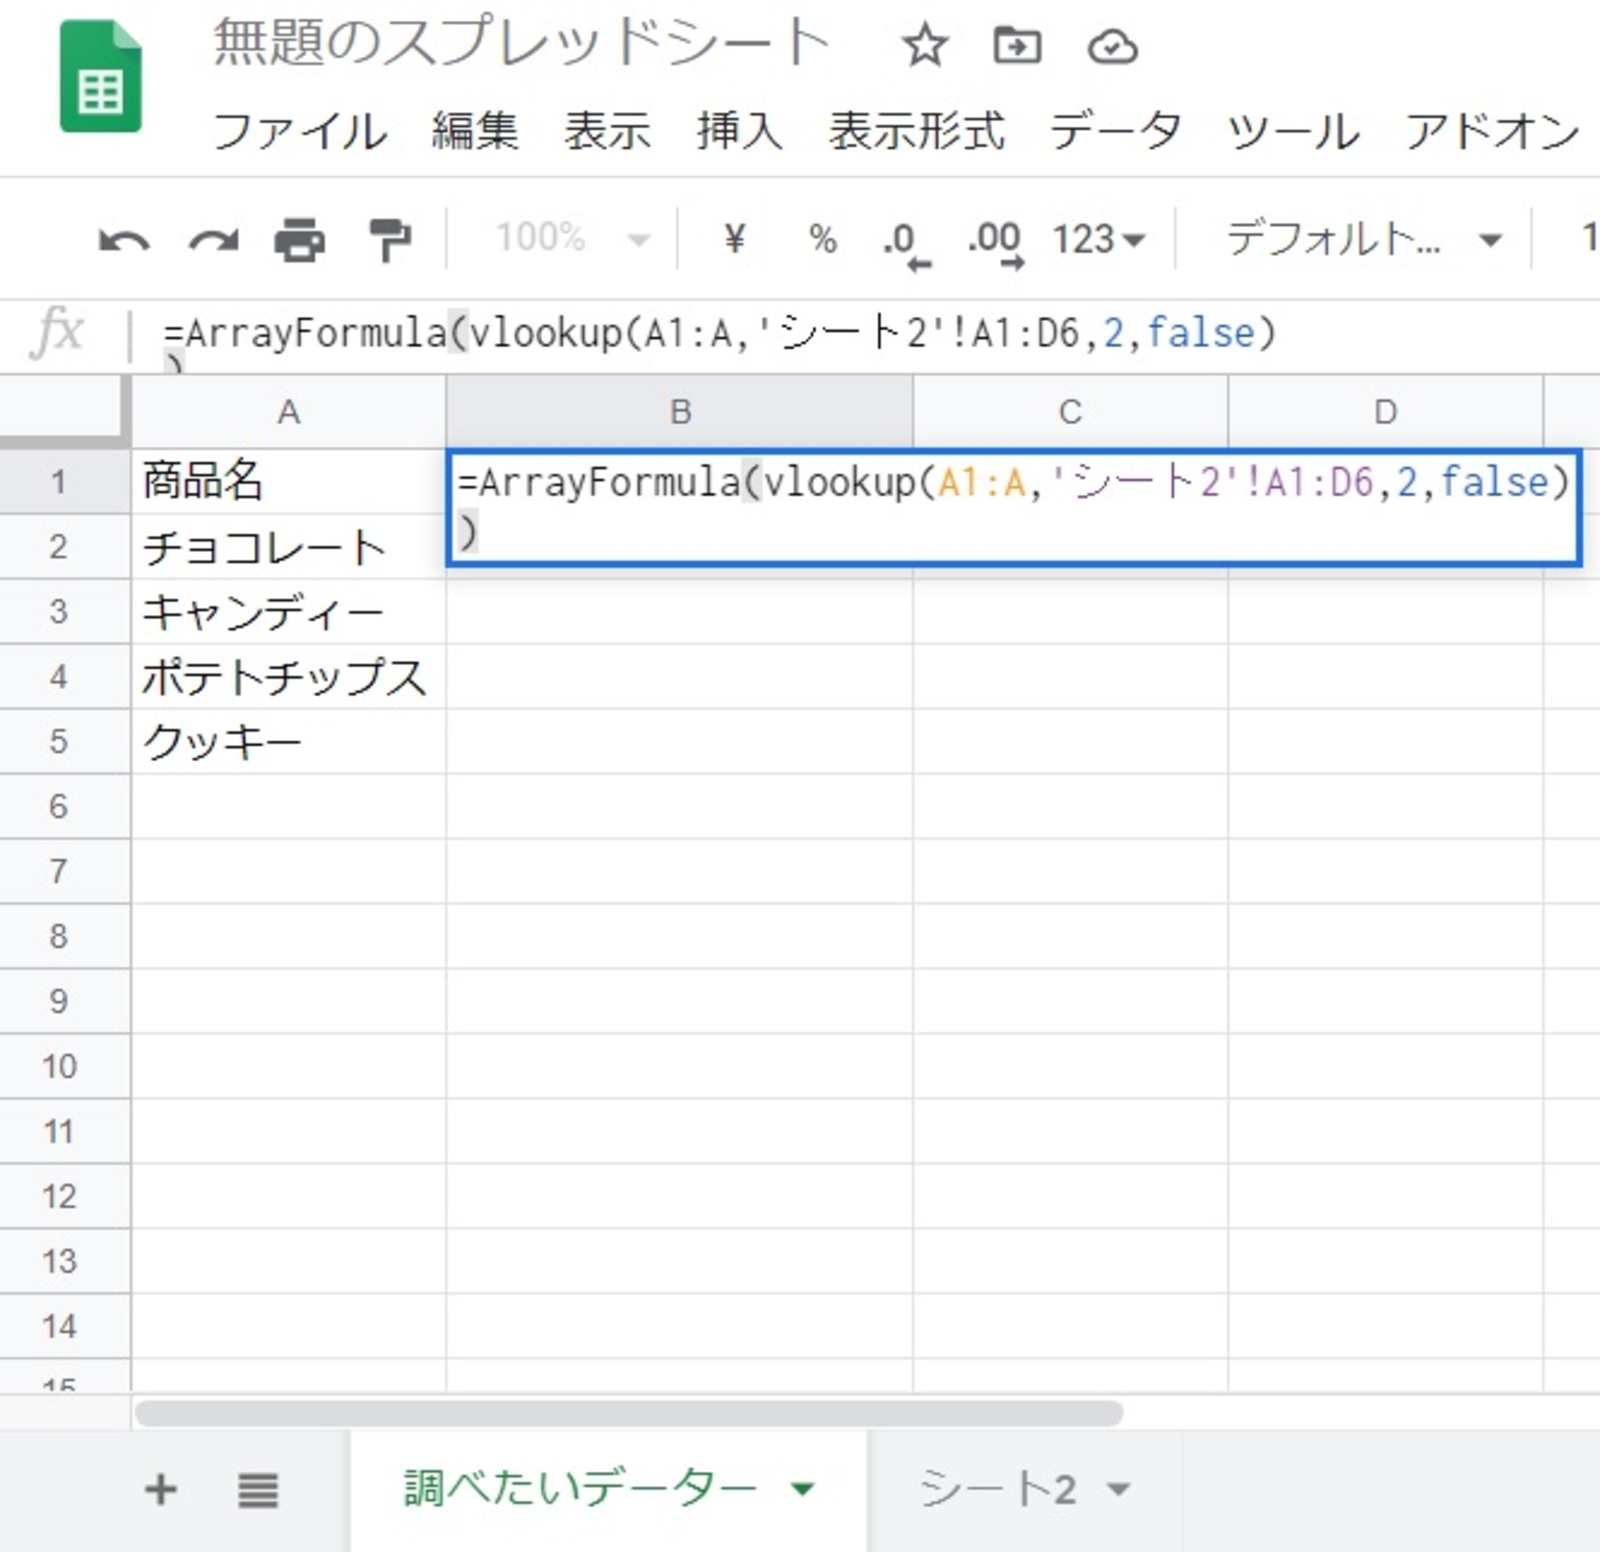This screenshot has width=1600, height=1552.
Task: Open the データ menu
Action: click(1115, 131)
